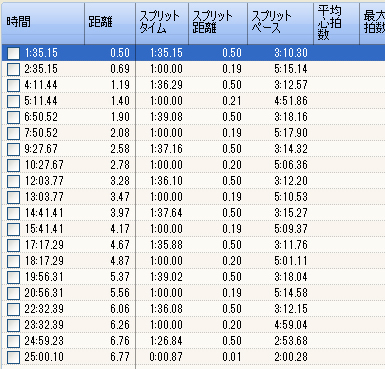
Task: Check the 9:27.67 lap checkbox
Action: click(x=14, y=149)
